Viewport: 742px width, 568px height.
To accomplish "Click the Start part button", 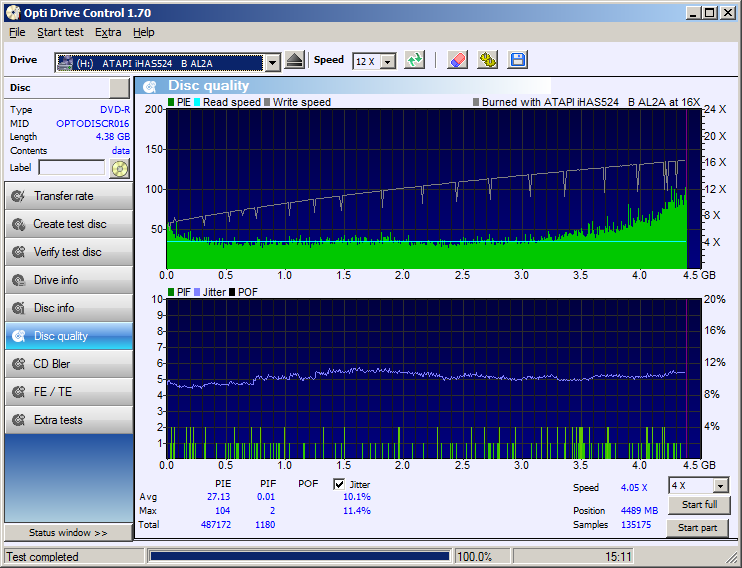I will [x=697, y=528].
